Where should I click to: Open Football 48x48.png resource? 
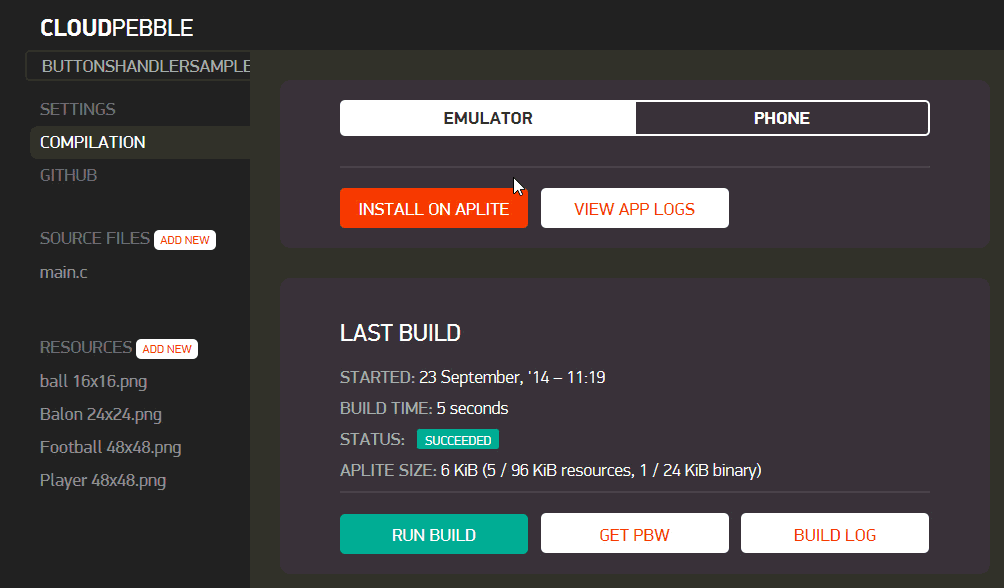[x=110, y=447]
